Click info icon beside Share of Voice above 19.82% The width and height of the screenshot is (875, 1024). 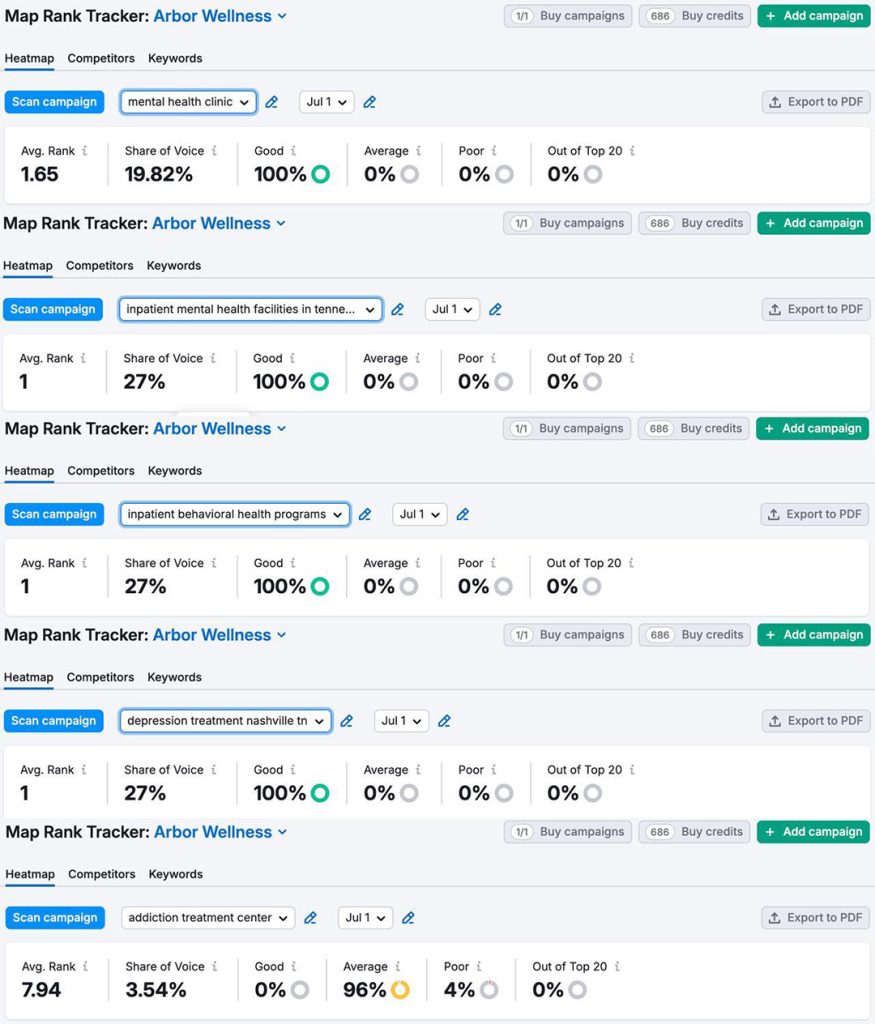pyautogui.click(x=214, y=151)
